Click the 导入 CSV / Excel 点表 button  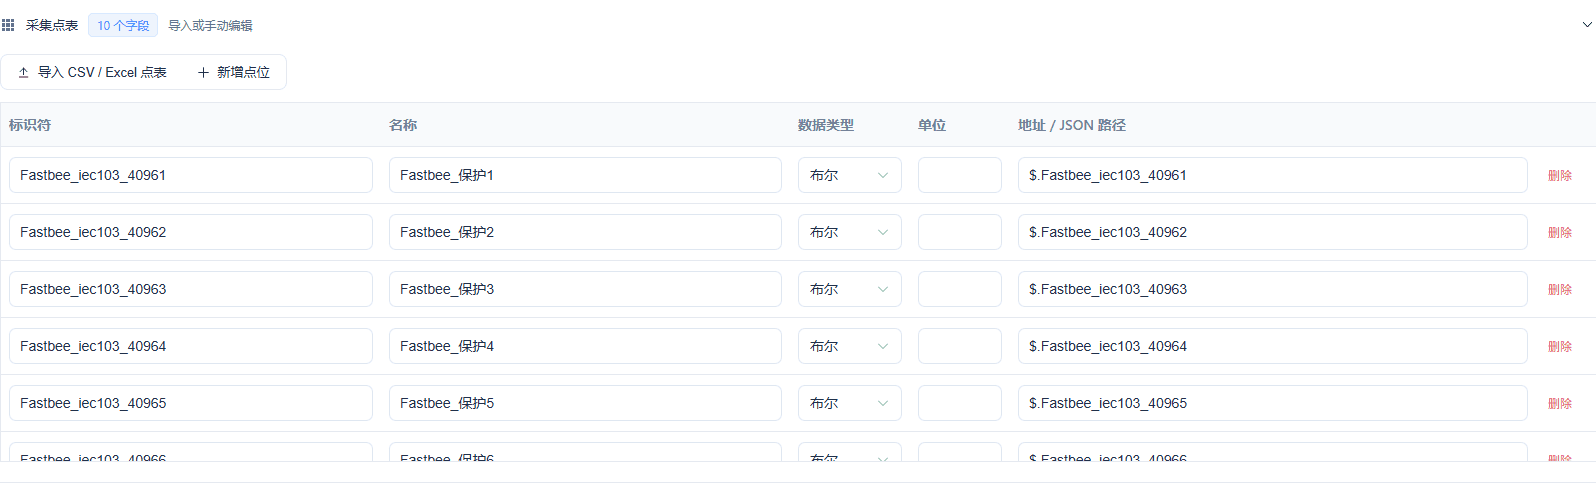coord(93,72)
